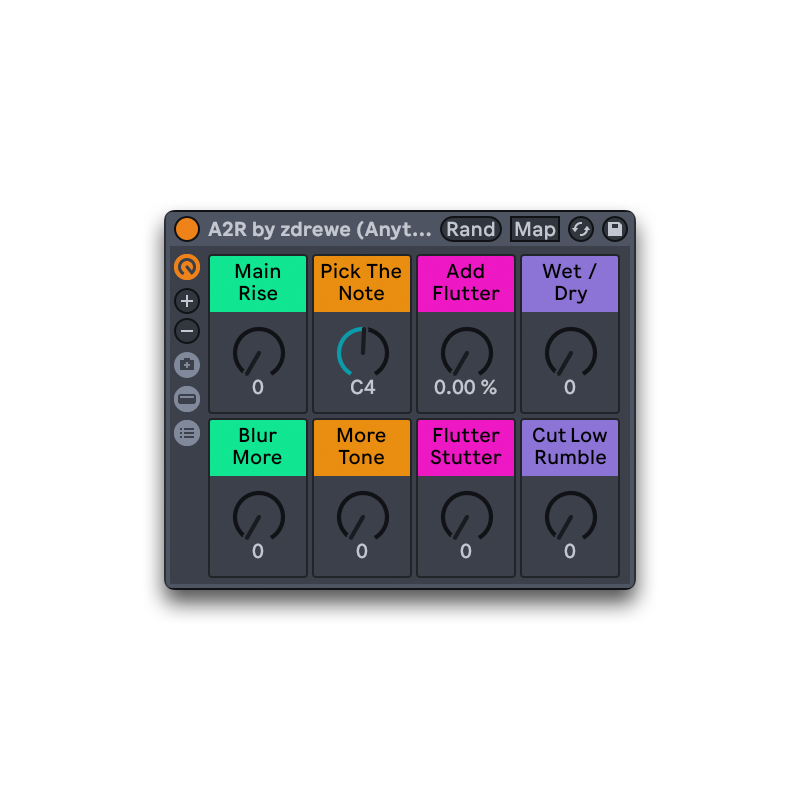Click the macro variations camera icon

(x=187, y=365)
